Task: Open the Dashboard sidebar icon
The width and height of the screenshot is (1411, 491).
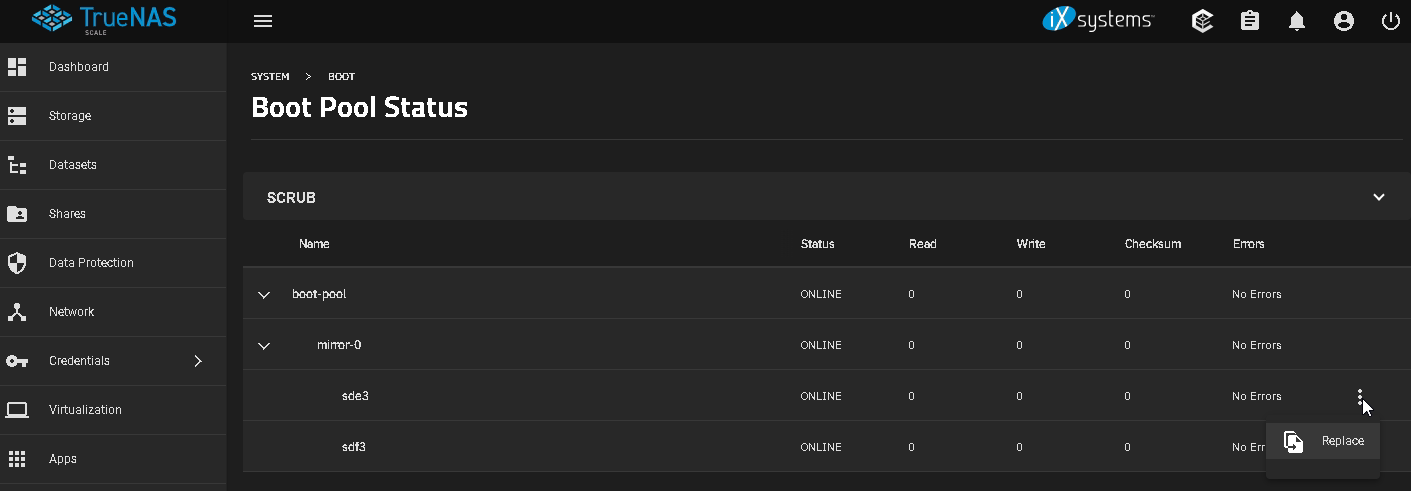Action: click(17, 67)
